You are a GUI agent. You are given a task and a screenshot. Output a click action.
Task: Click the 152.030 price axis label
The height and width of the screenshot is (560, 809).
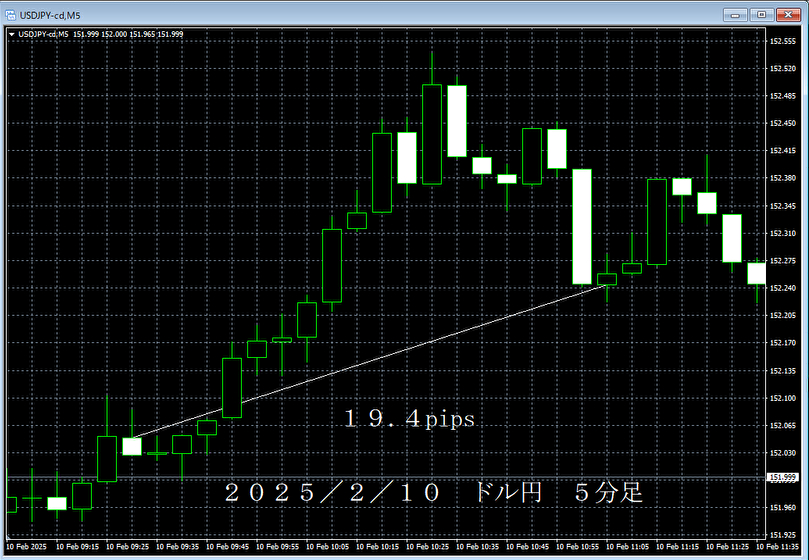(x=783, y=453)
